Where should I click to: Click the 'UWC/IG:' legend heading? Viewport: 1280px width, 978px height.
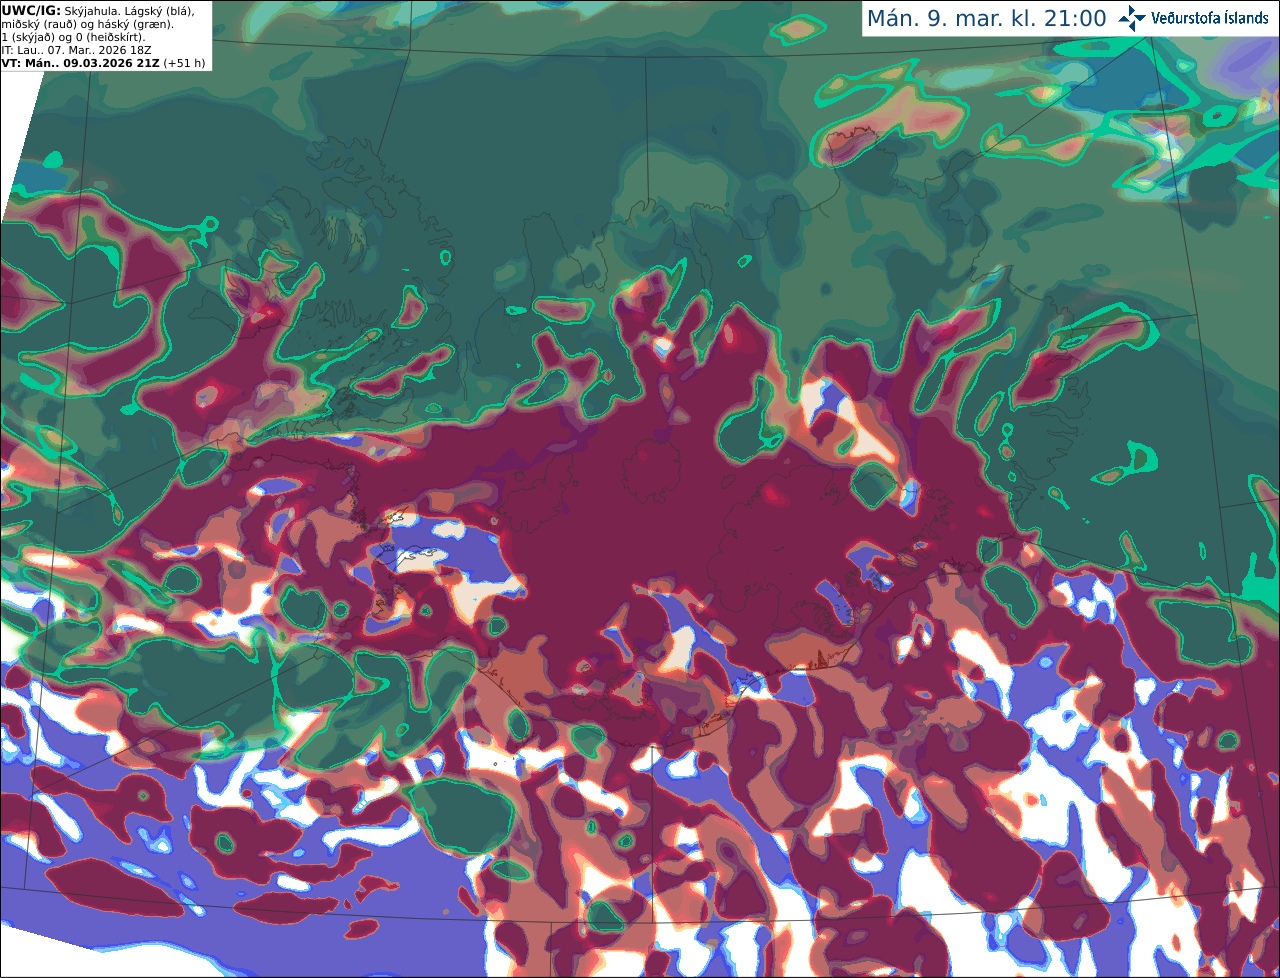31,10
